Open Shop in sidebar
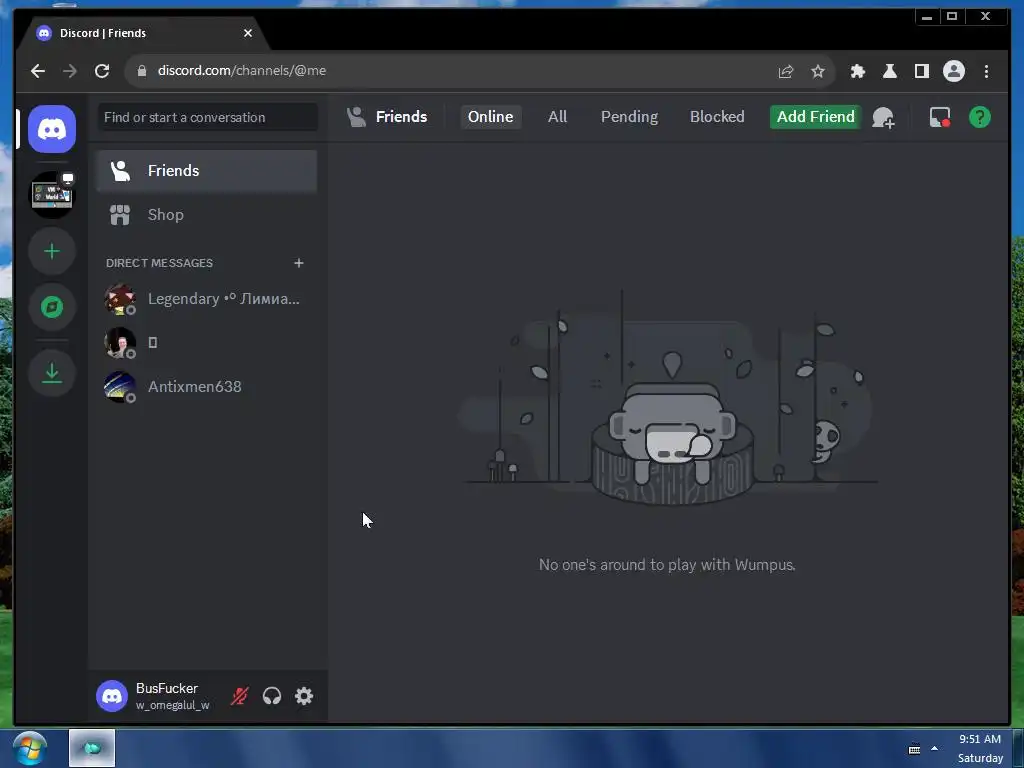 206,215
